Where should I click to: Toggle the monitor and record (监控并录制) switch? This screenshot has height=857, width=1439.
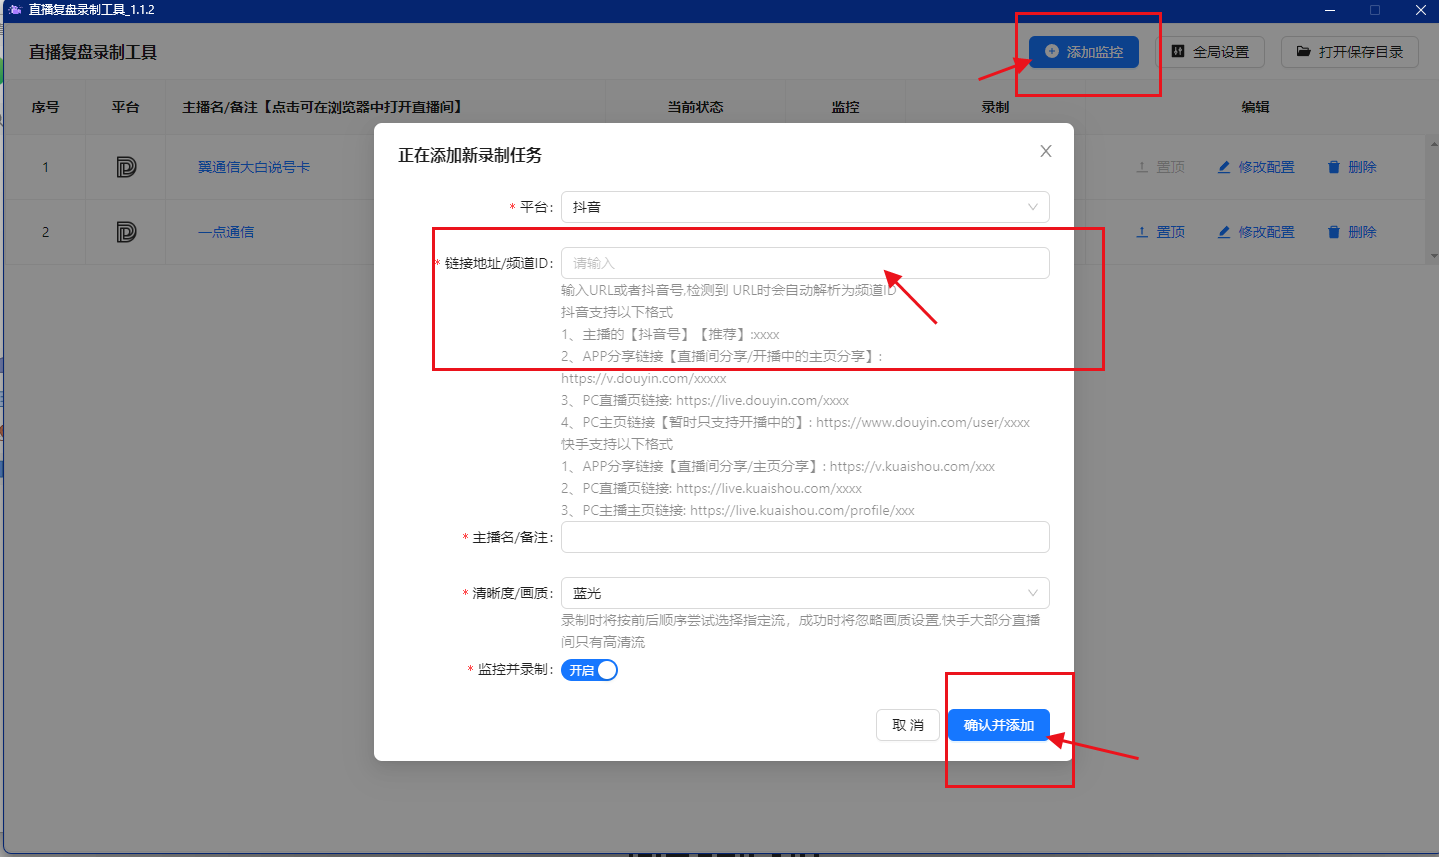click(589, 670)
